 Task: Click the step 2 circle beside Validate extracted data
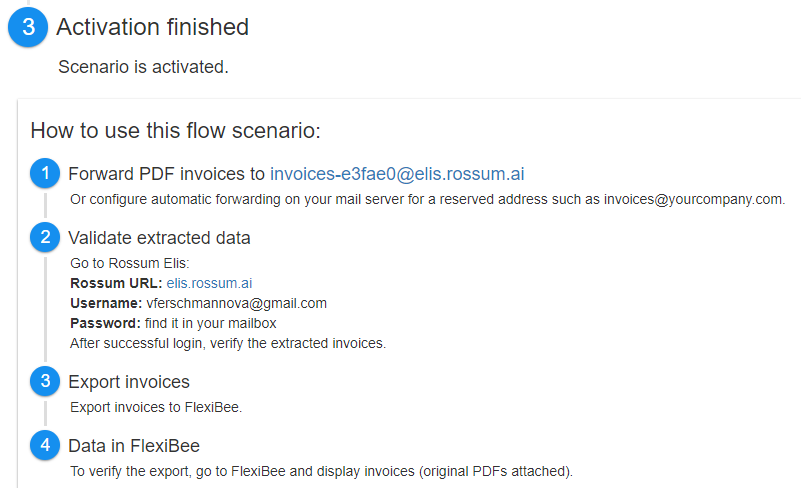tap(45, 237)
